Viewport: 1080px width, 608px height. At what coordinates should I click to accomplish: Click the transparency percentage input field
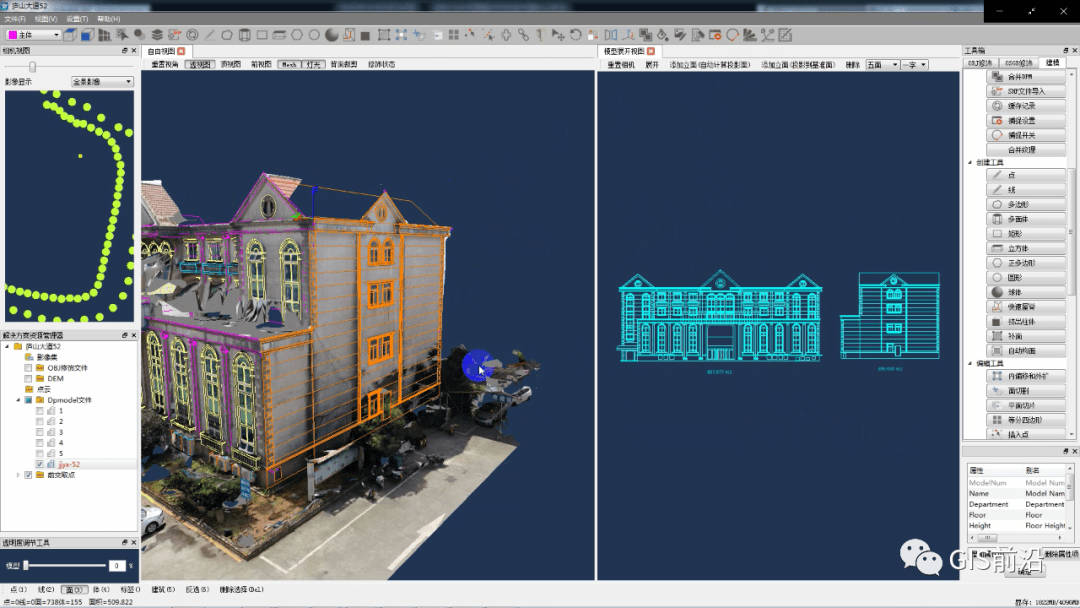pyautogui.click(x=117, y=565)
